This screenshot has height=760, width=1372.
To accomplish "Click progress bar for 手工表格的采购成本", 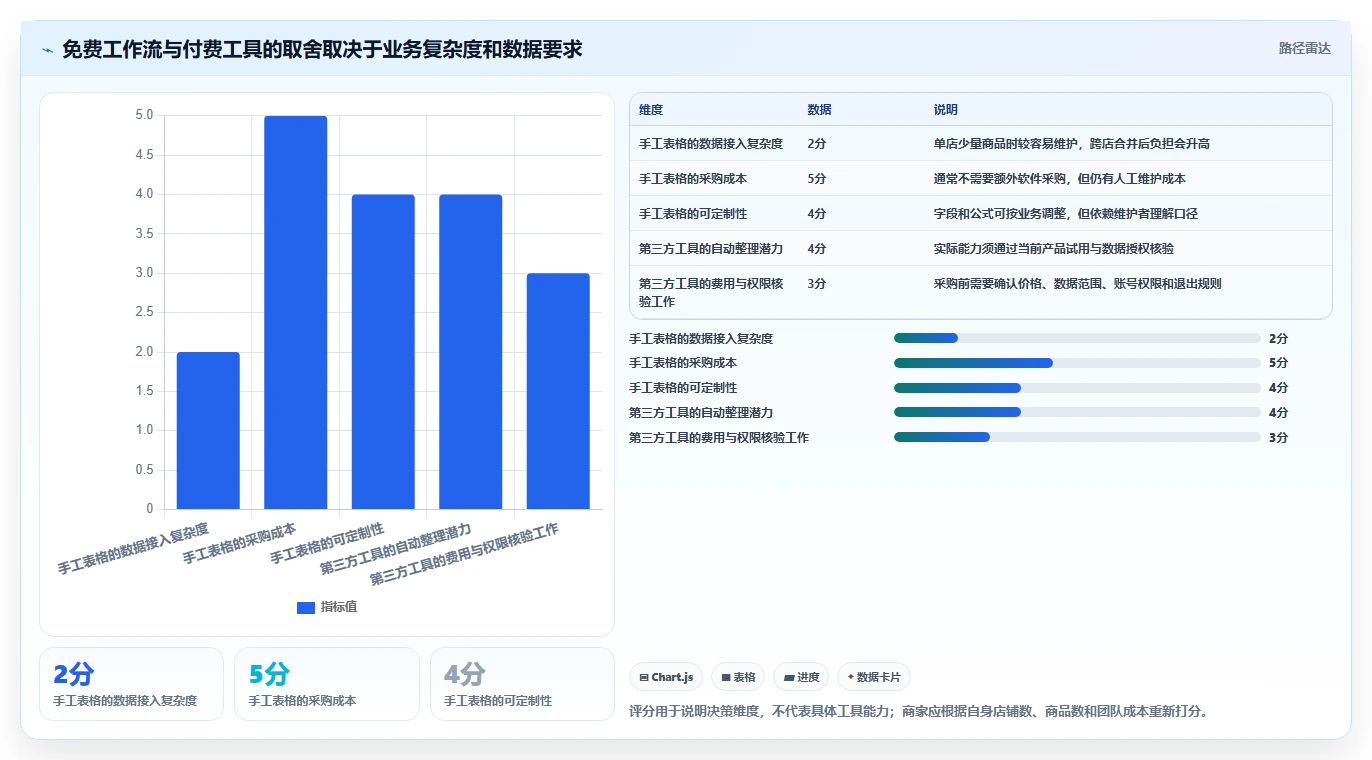I will point(1077,363).
